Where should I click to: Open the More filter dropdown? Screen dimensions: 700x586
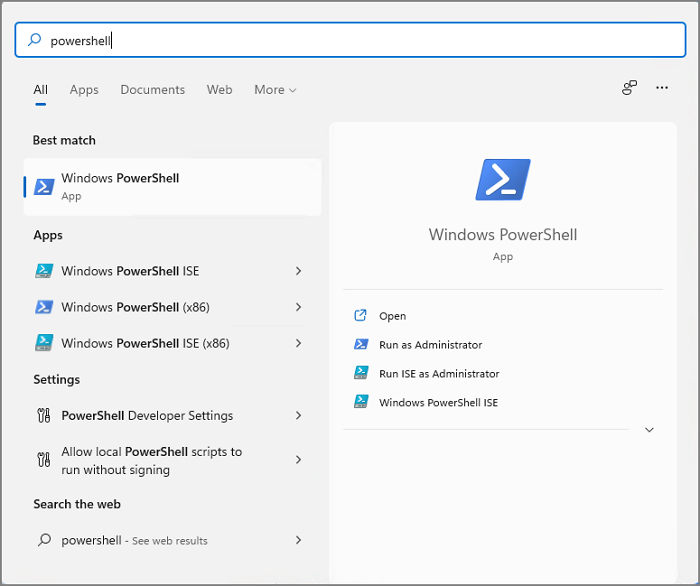(275, 90)
